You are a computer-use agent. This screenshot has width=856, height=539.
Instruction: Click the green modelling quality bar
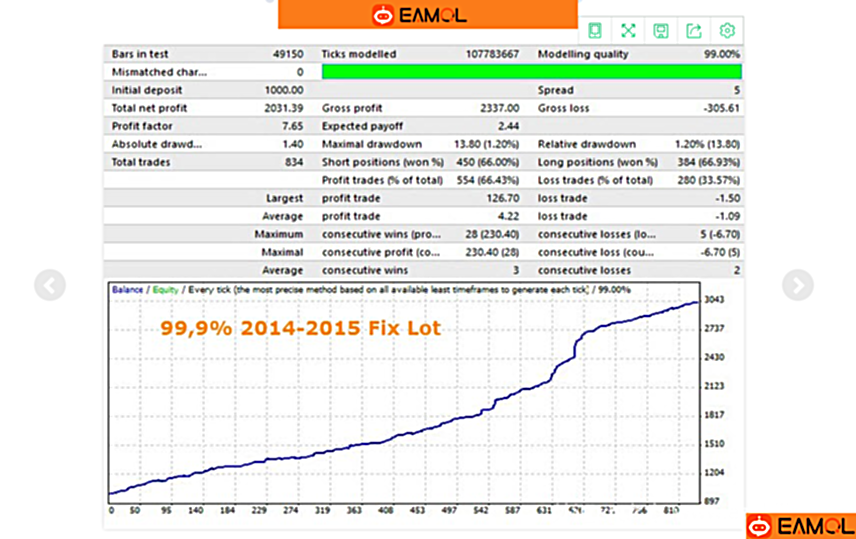[531, 72]
